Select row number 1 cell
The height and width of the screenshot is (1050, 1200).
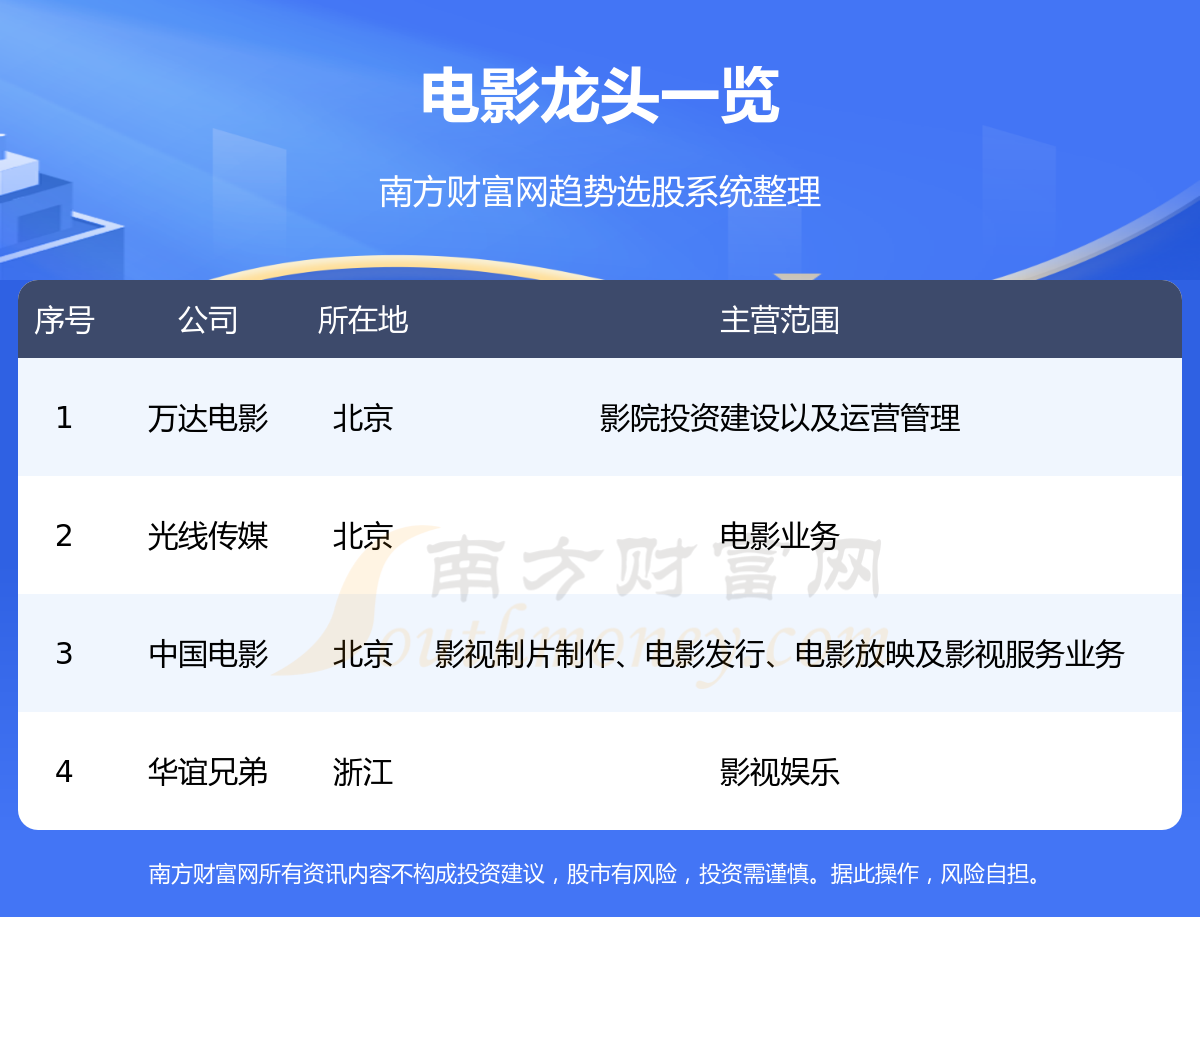[64, 418]
